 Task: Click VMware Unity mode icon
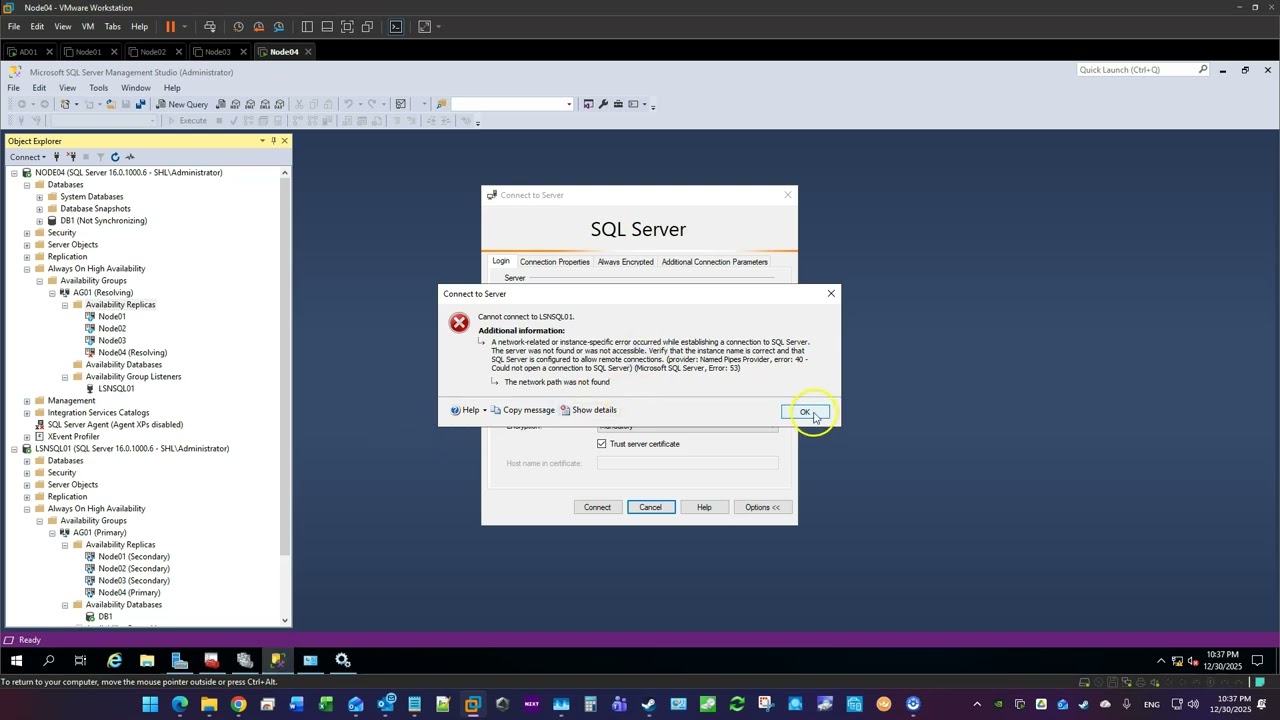367,27
